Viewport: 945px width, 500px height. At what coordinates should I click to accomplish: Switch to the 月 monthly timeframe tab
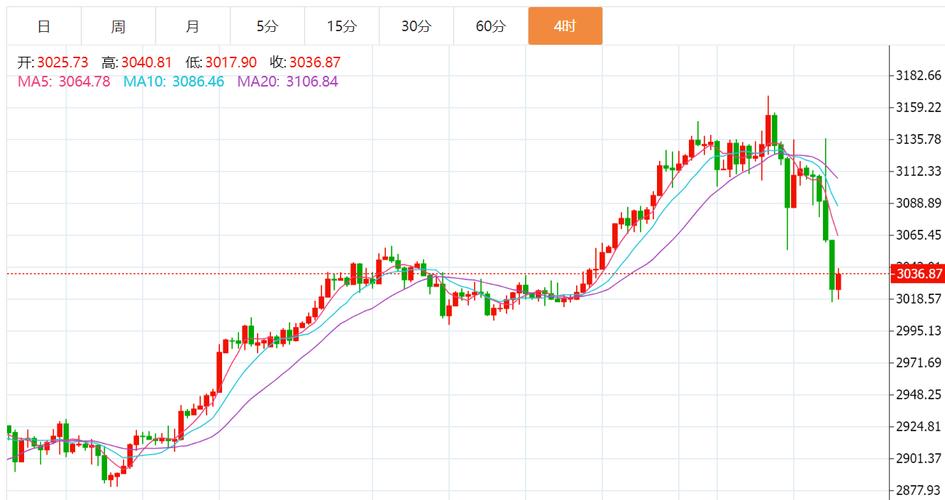coord(193,26)
